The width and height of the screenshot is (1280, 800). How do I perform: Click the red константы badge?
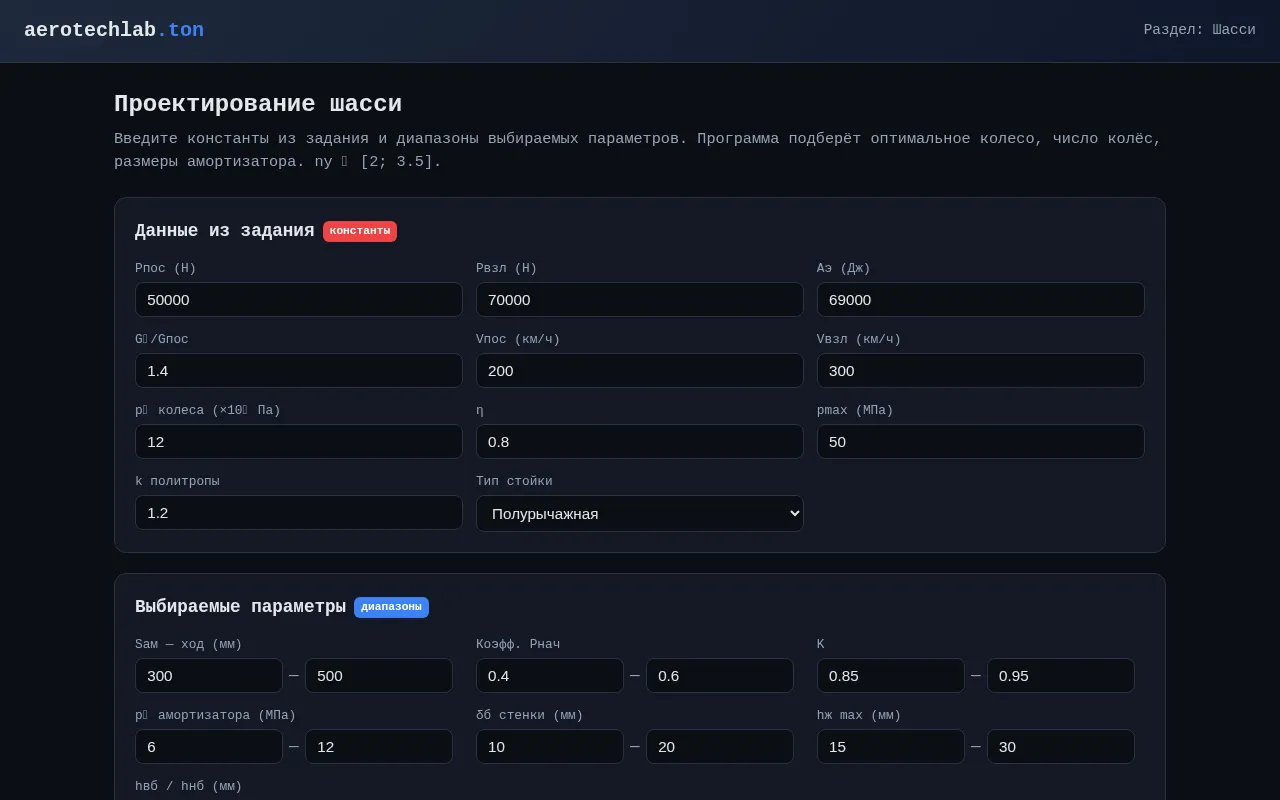(360, 231)
